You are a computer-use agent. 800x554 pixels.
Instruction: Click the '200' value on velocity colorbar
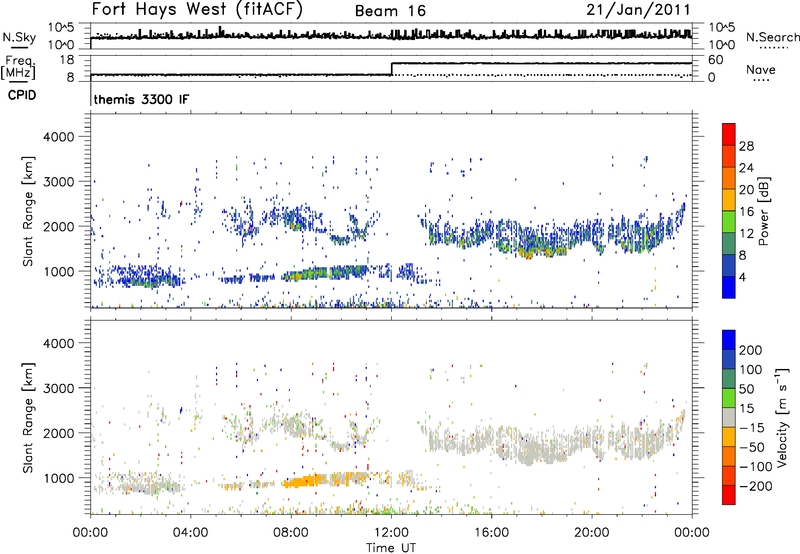click(751, 350)
